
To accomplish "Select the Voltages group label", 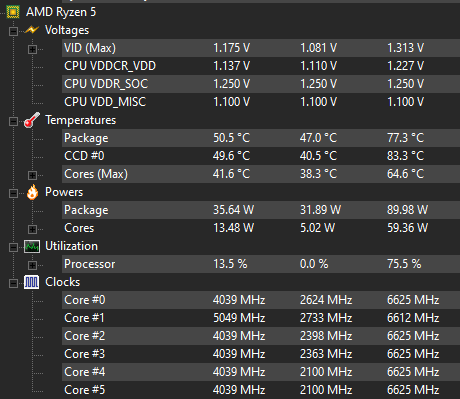I will click(x=67, y=30).
